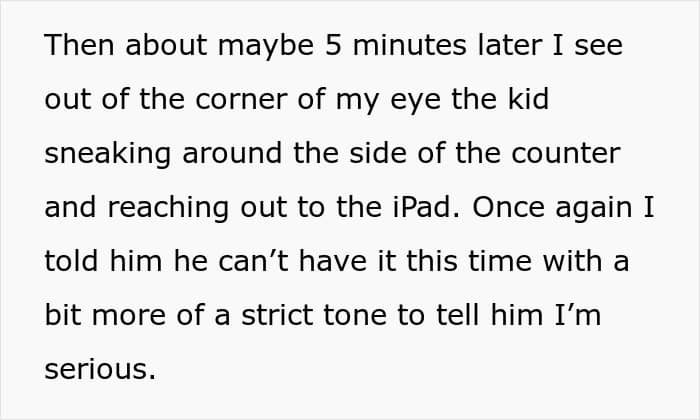700x420 pixels.
Task: Click on the word "Once"
Action: point(506,207)
